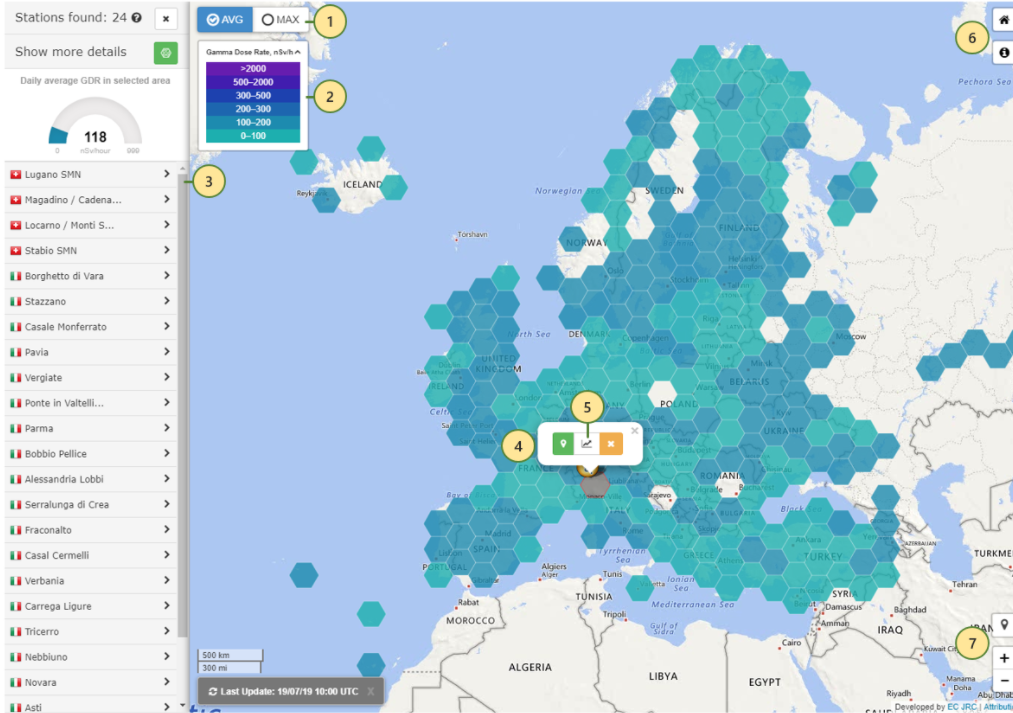Select Asti station
This screenshot has height=713, width=1013.
tap(91, 705)
